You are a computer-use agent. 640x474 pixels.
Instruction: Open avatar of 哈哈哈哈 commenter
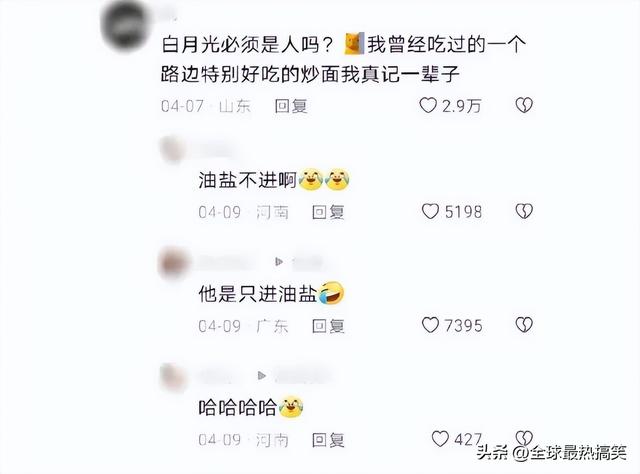[173, 376]
